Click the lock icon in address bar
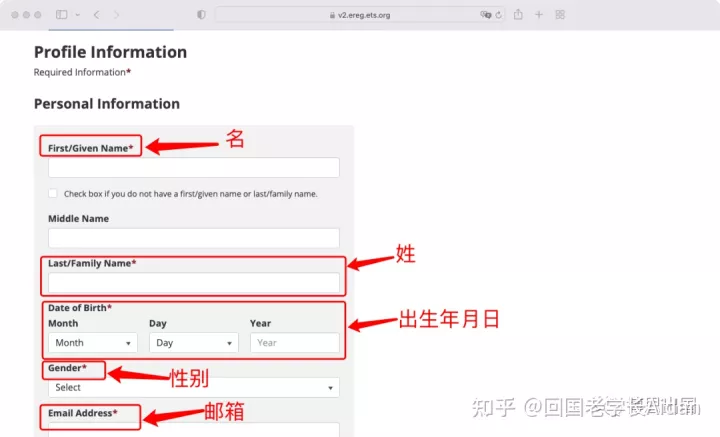Screen dimensions: 720x437 coord(332,15)
